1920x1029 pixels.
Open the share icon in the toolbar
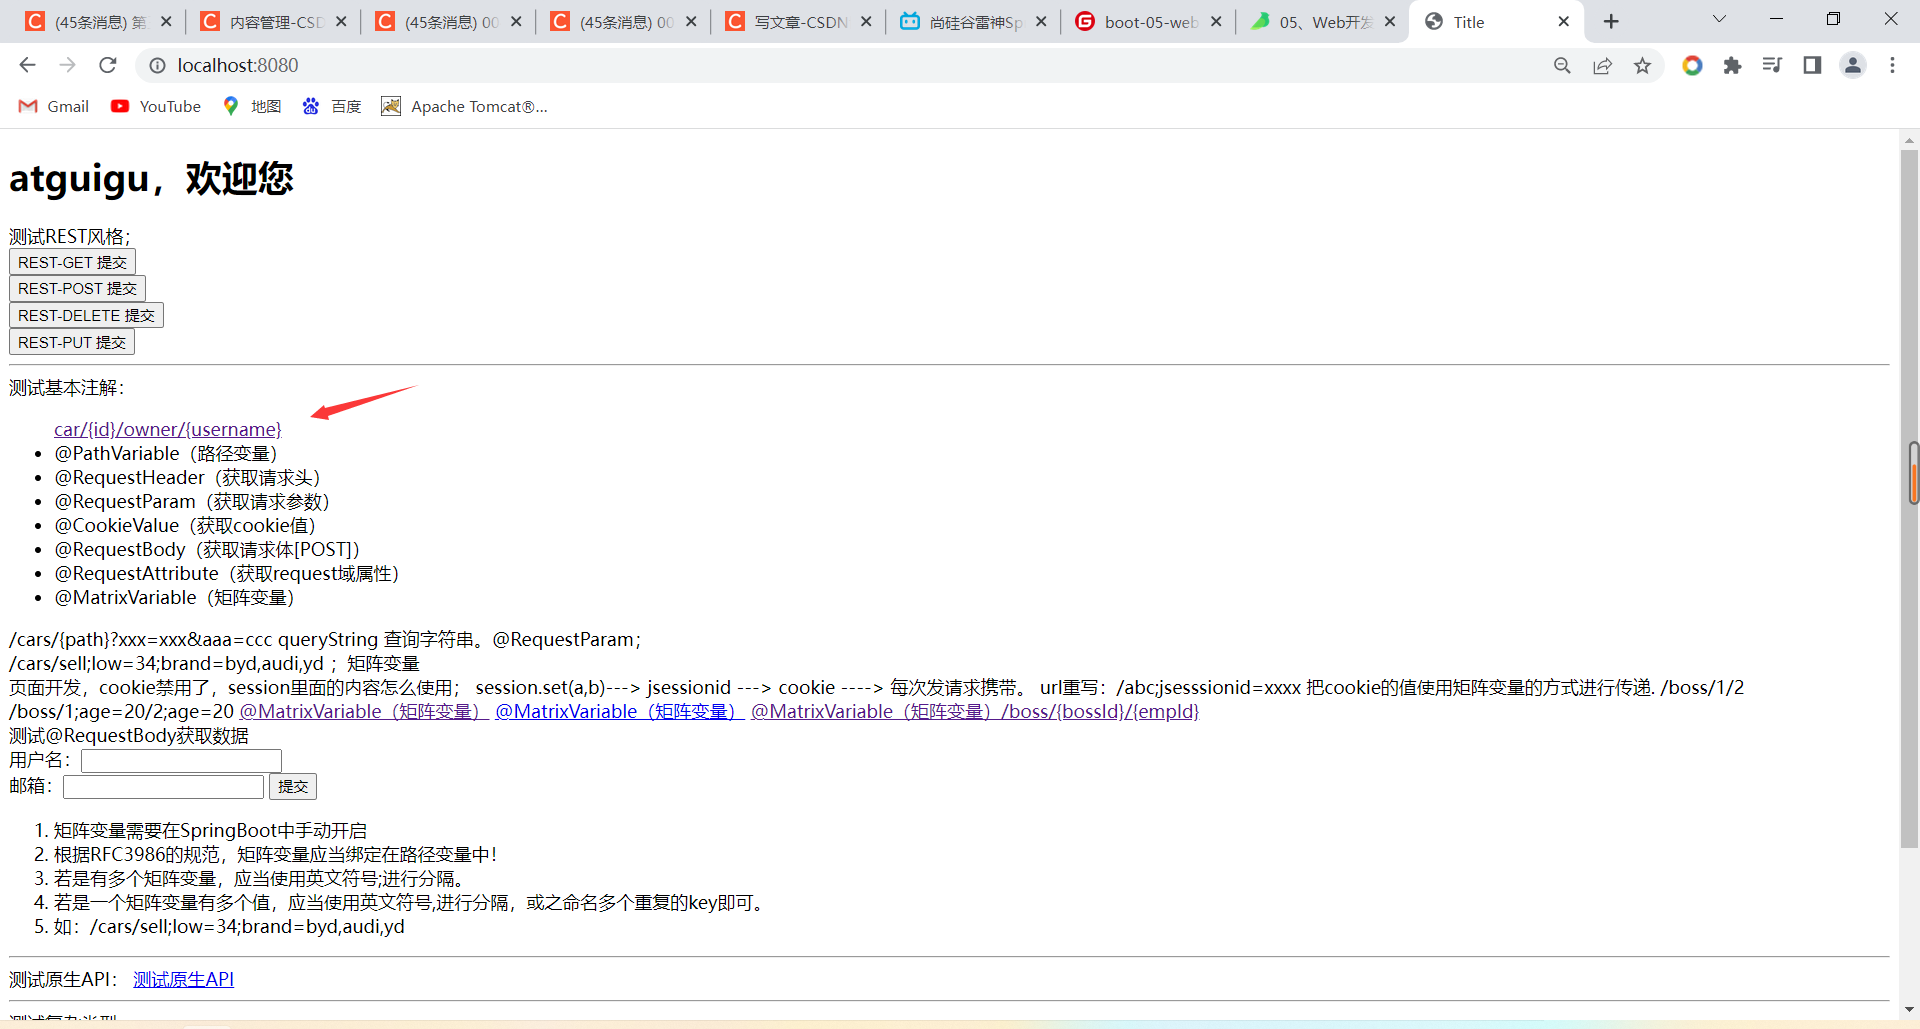click(x=1603, y=65)
